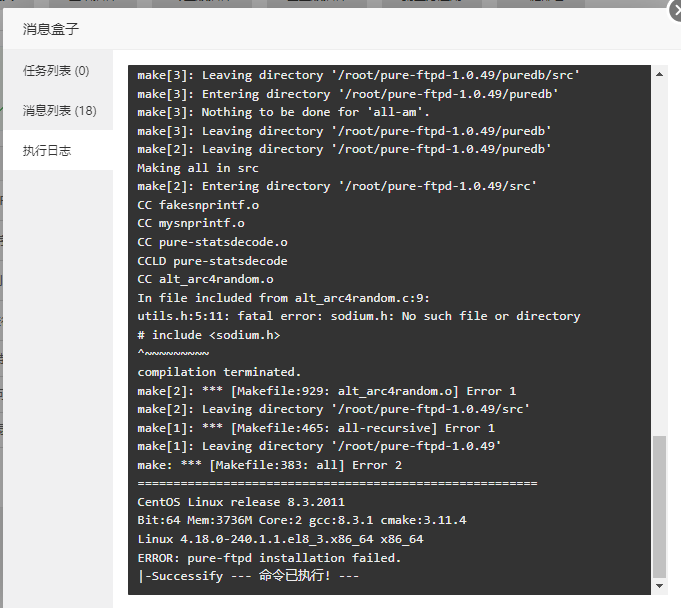
Task: Click the '# include <sodium.h>' line
Action: tap(209, 335)
